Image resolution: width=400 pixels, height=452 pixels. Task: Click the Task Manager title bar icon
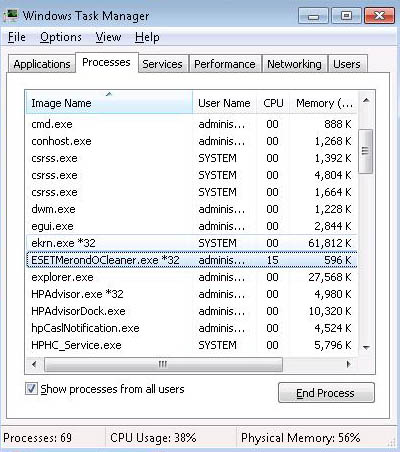pos(11,16)
